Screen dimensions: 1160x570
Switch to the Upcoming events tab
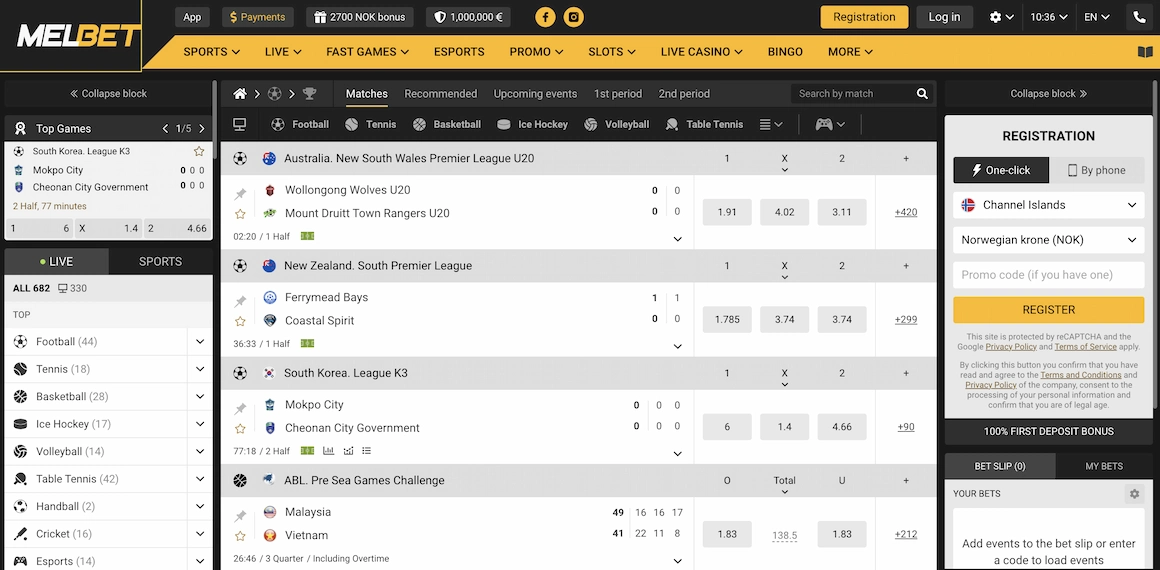point(536,94)
